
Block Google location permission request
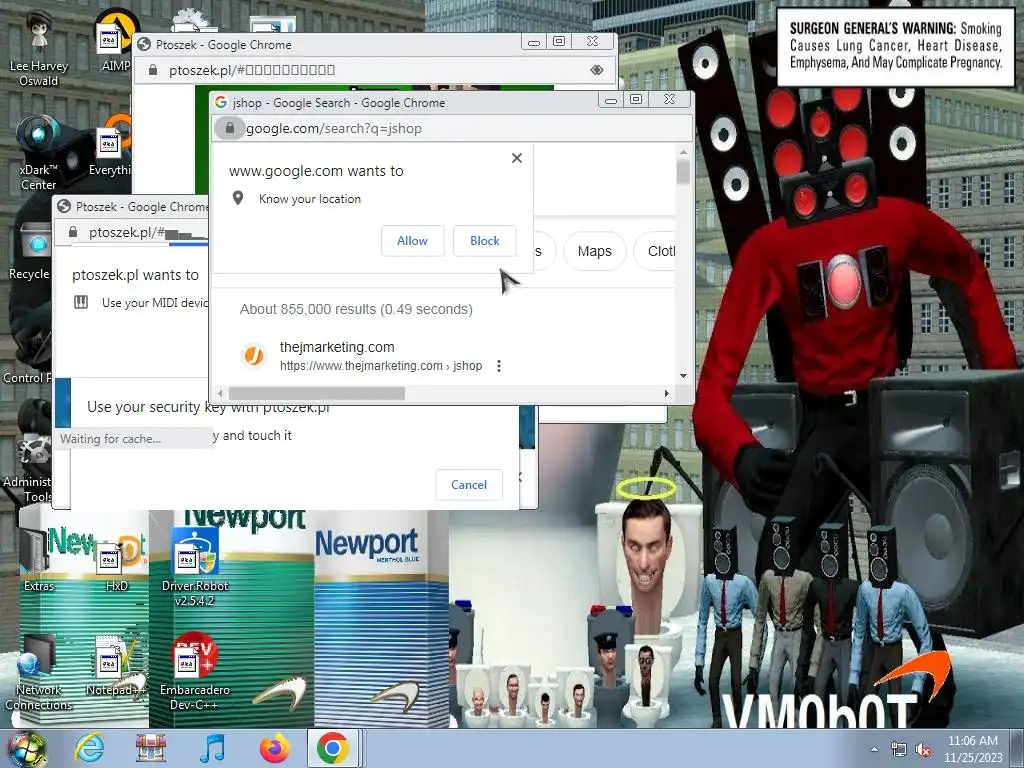(x=485, y=241)
